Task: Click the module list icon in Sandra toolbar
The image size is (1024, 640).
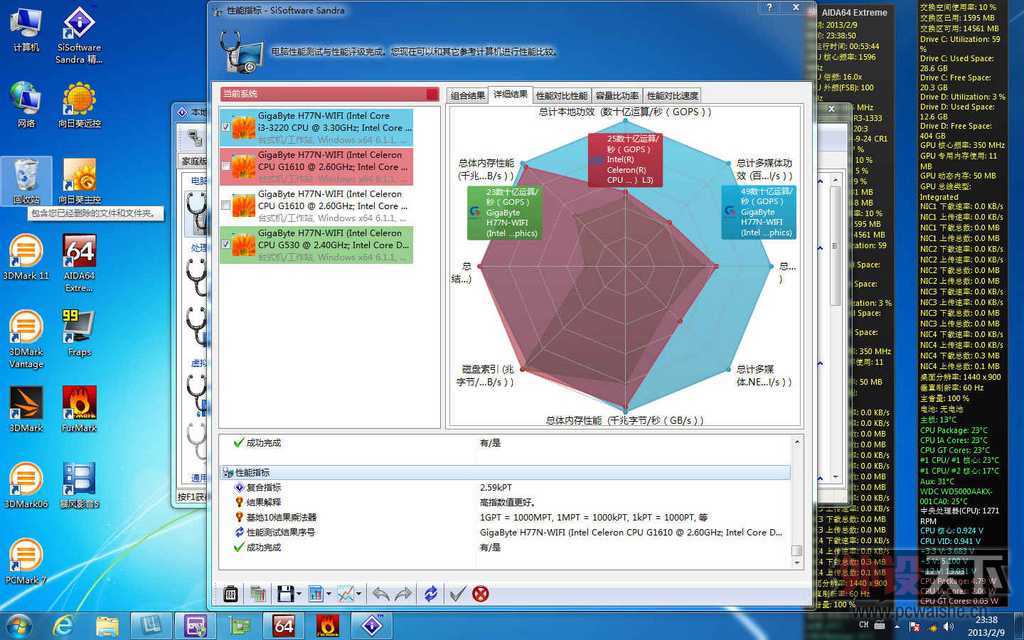Action: [x=230, y=594]
